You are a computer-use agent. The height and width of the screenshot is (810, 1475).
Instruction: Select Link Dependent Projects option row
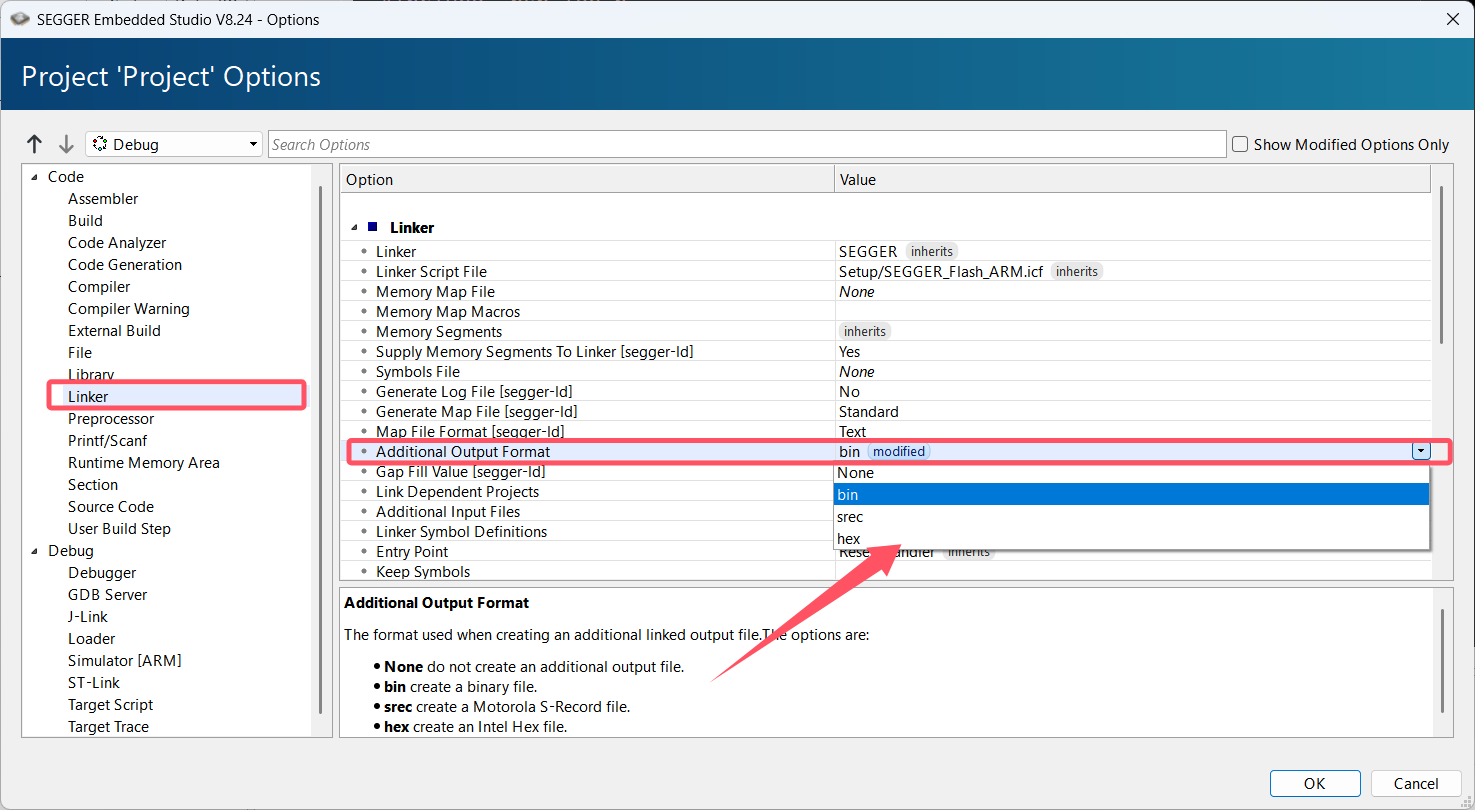pos(587,492)
